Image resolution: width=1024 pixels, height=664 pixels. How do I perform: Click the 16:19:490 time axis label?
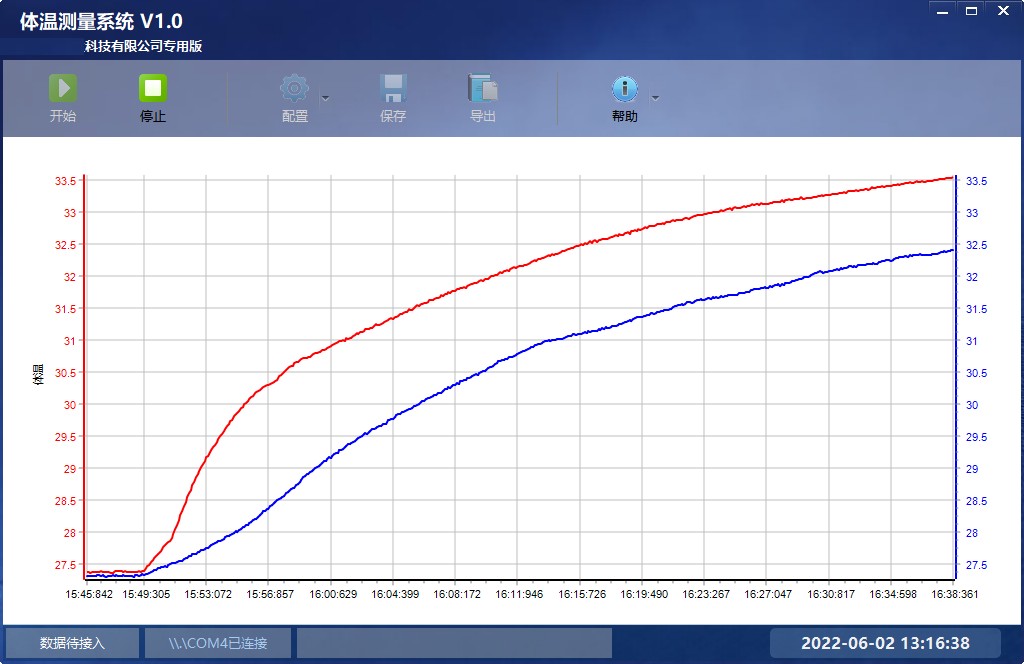pyautogui.click(x=644, y=594)
